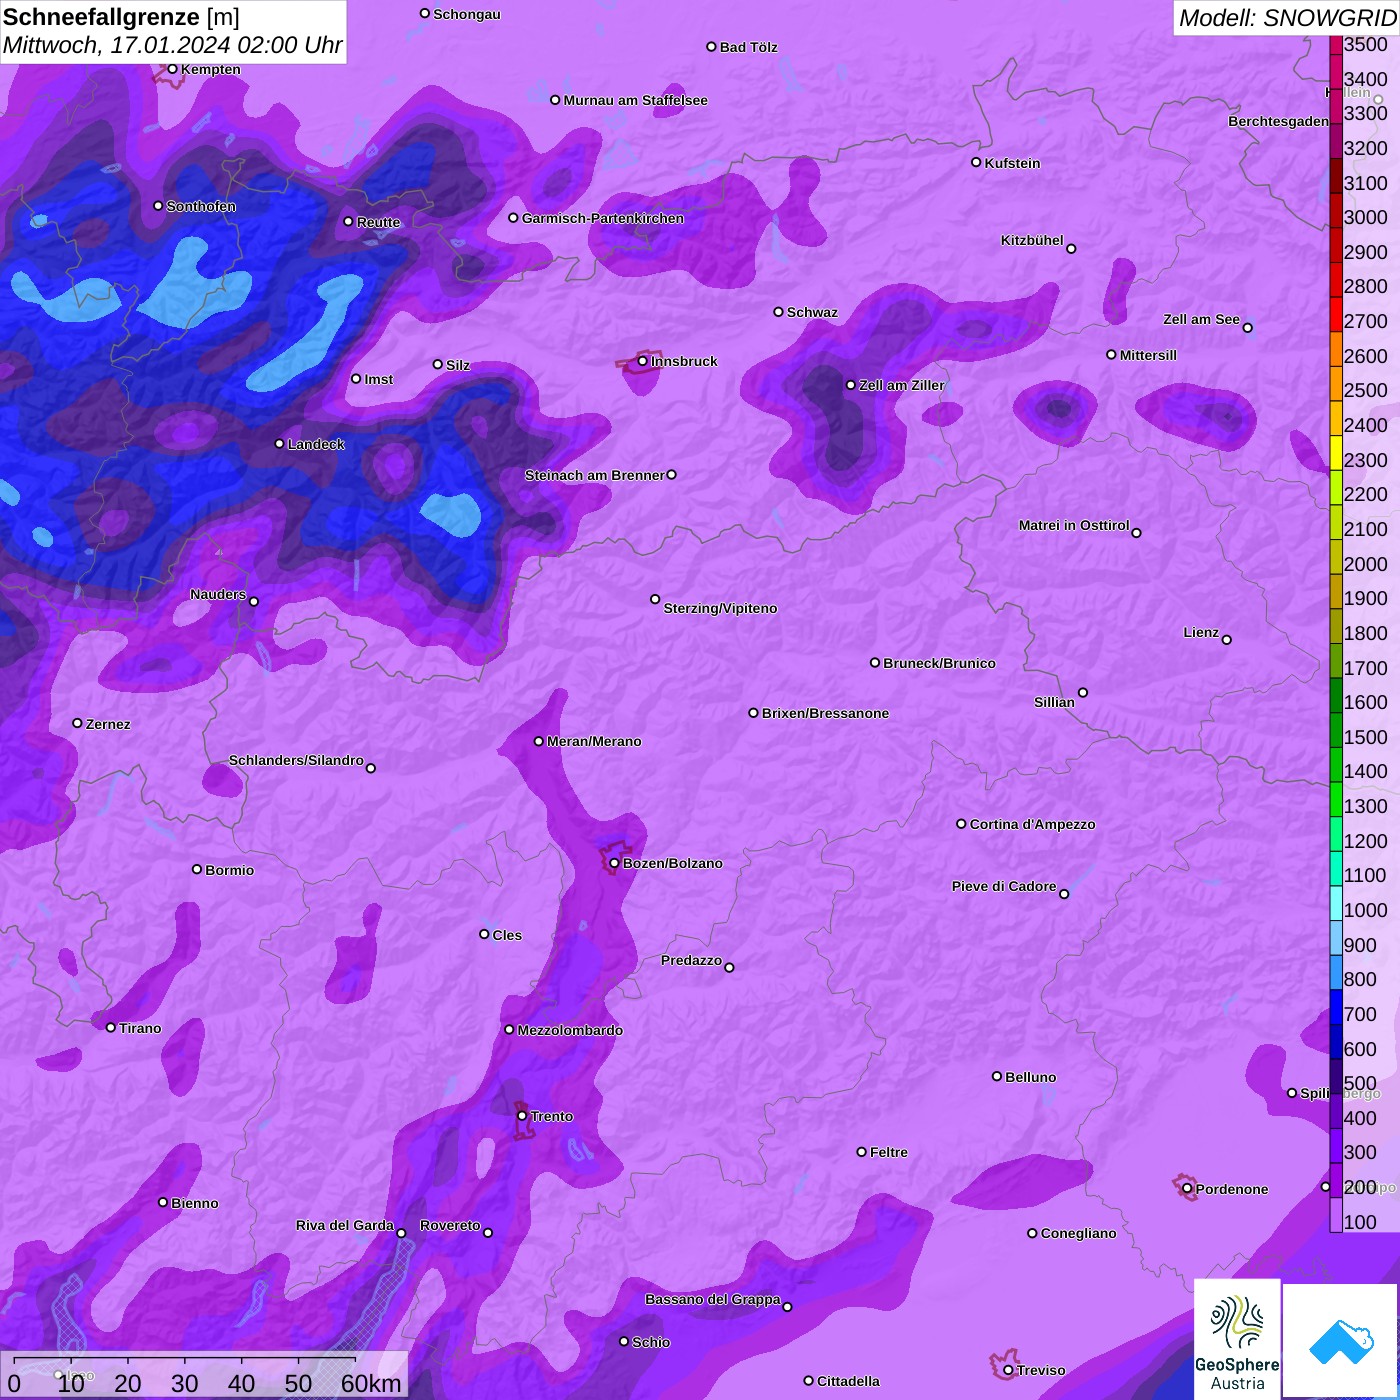This screenshot has height=1400, width=1400.
Task: Click the Matrei in Osttirol location dot
Action: pos(1136,533)
